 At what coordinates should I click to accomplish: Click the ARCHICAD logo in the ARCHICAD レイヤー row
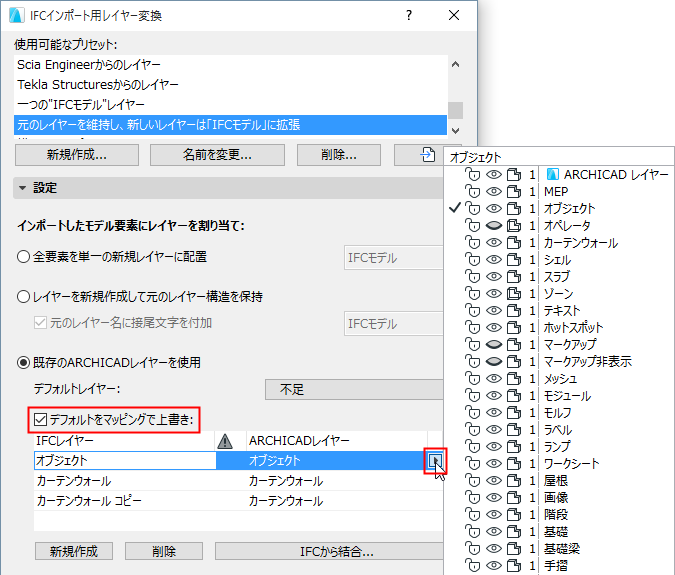[x=552, y=174]
